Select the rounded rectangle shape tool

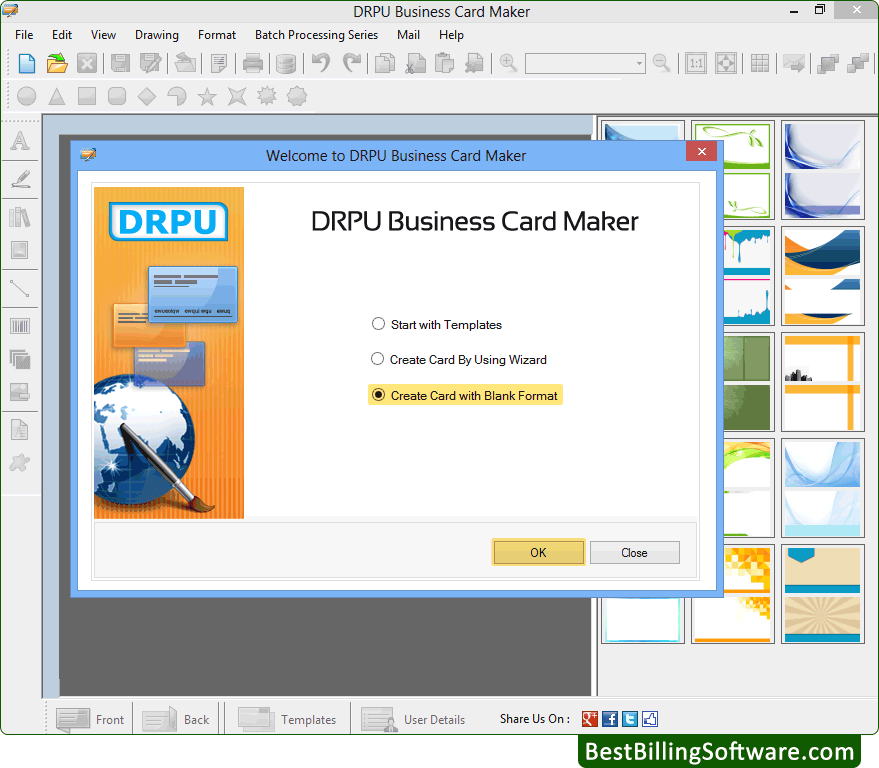pyautogui.click(x=117, y=96)
